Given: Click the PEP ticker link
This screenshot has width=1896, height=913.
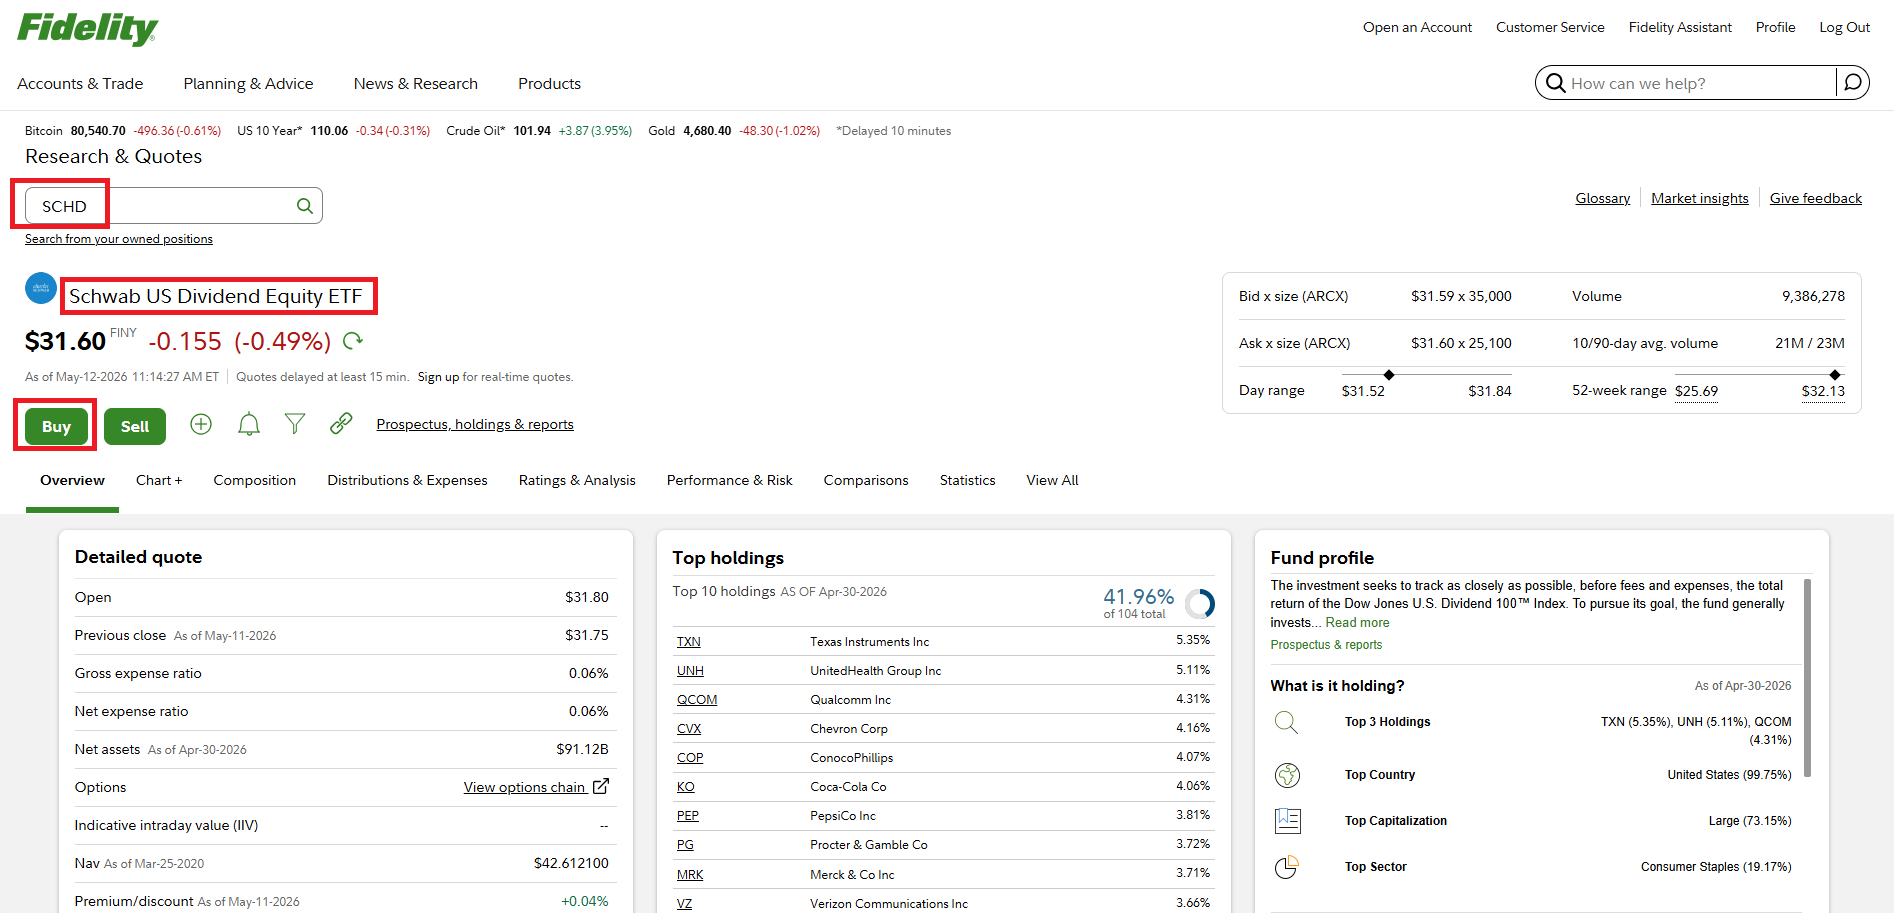Looking at the screenshot, I should coord(688,816).
